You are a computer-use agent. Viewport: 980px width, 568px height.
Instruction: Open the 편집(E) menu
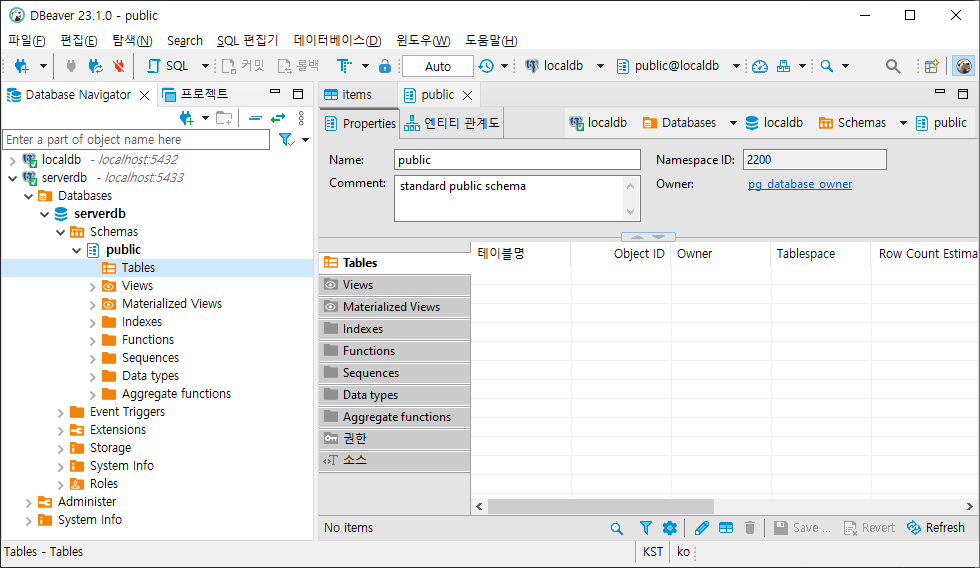coord(79,41)
